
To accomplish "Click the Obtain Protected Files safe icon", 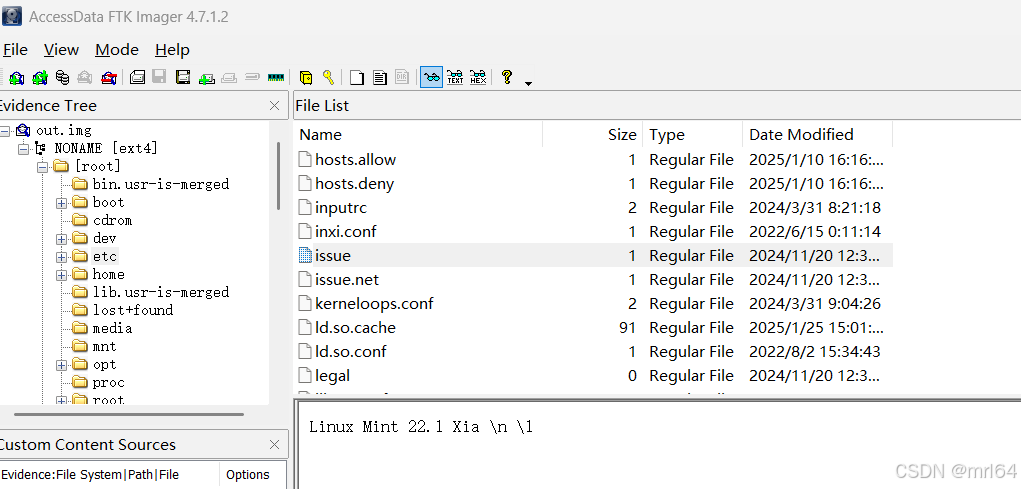I will (306, 78).
